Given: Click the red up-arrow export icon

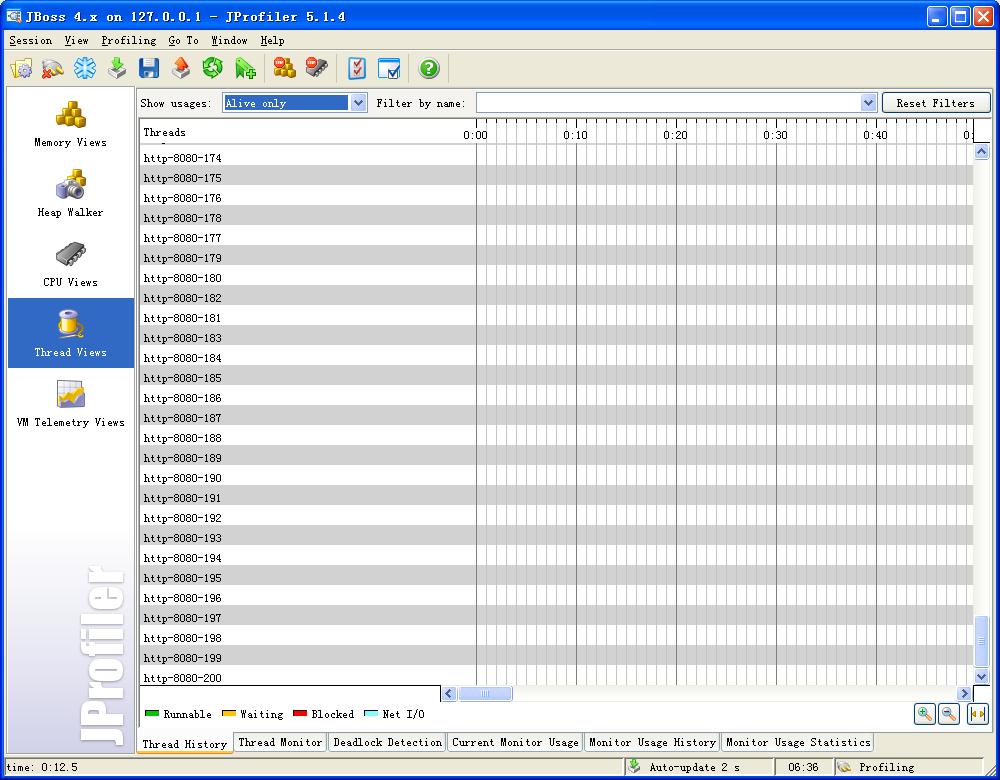Looking at the screenshot, I should 181,68.
